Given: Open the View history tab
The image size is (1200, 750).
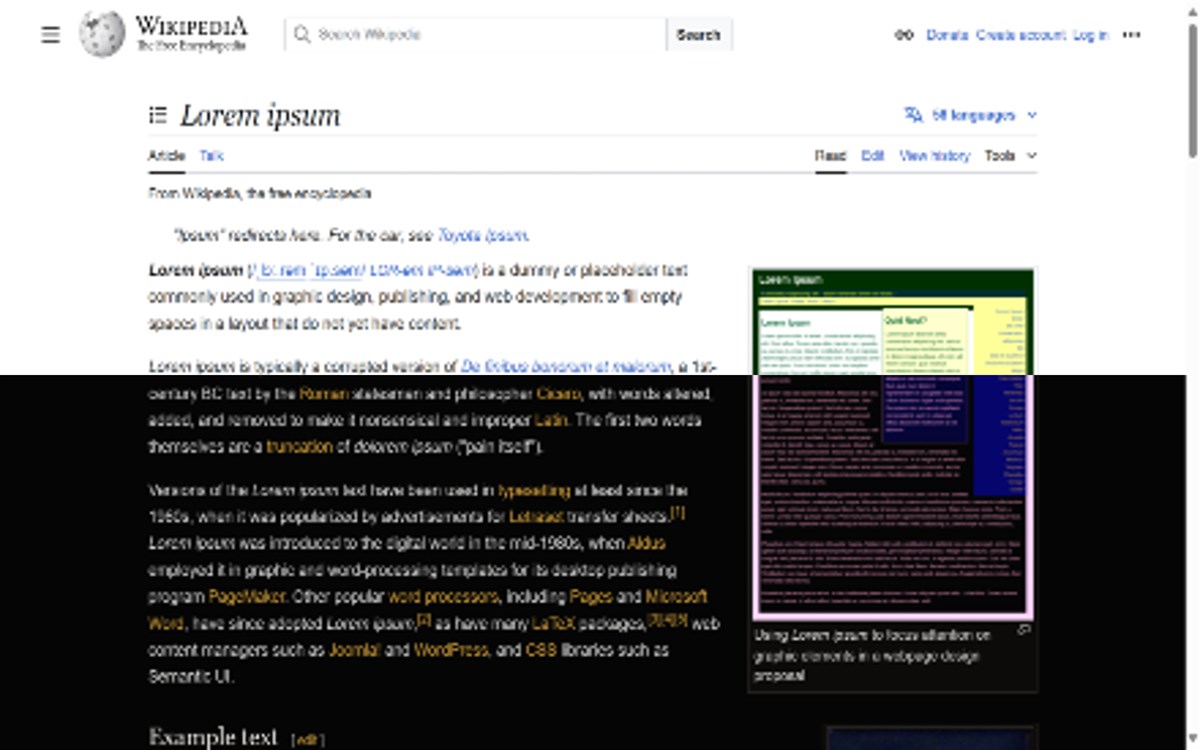Looking at the screenshot, I should pos(935,156).
